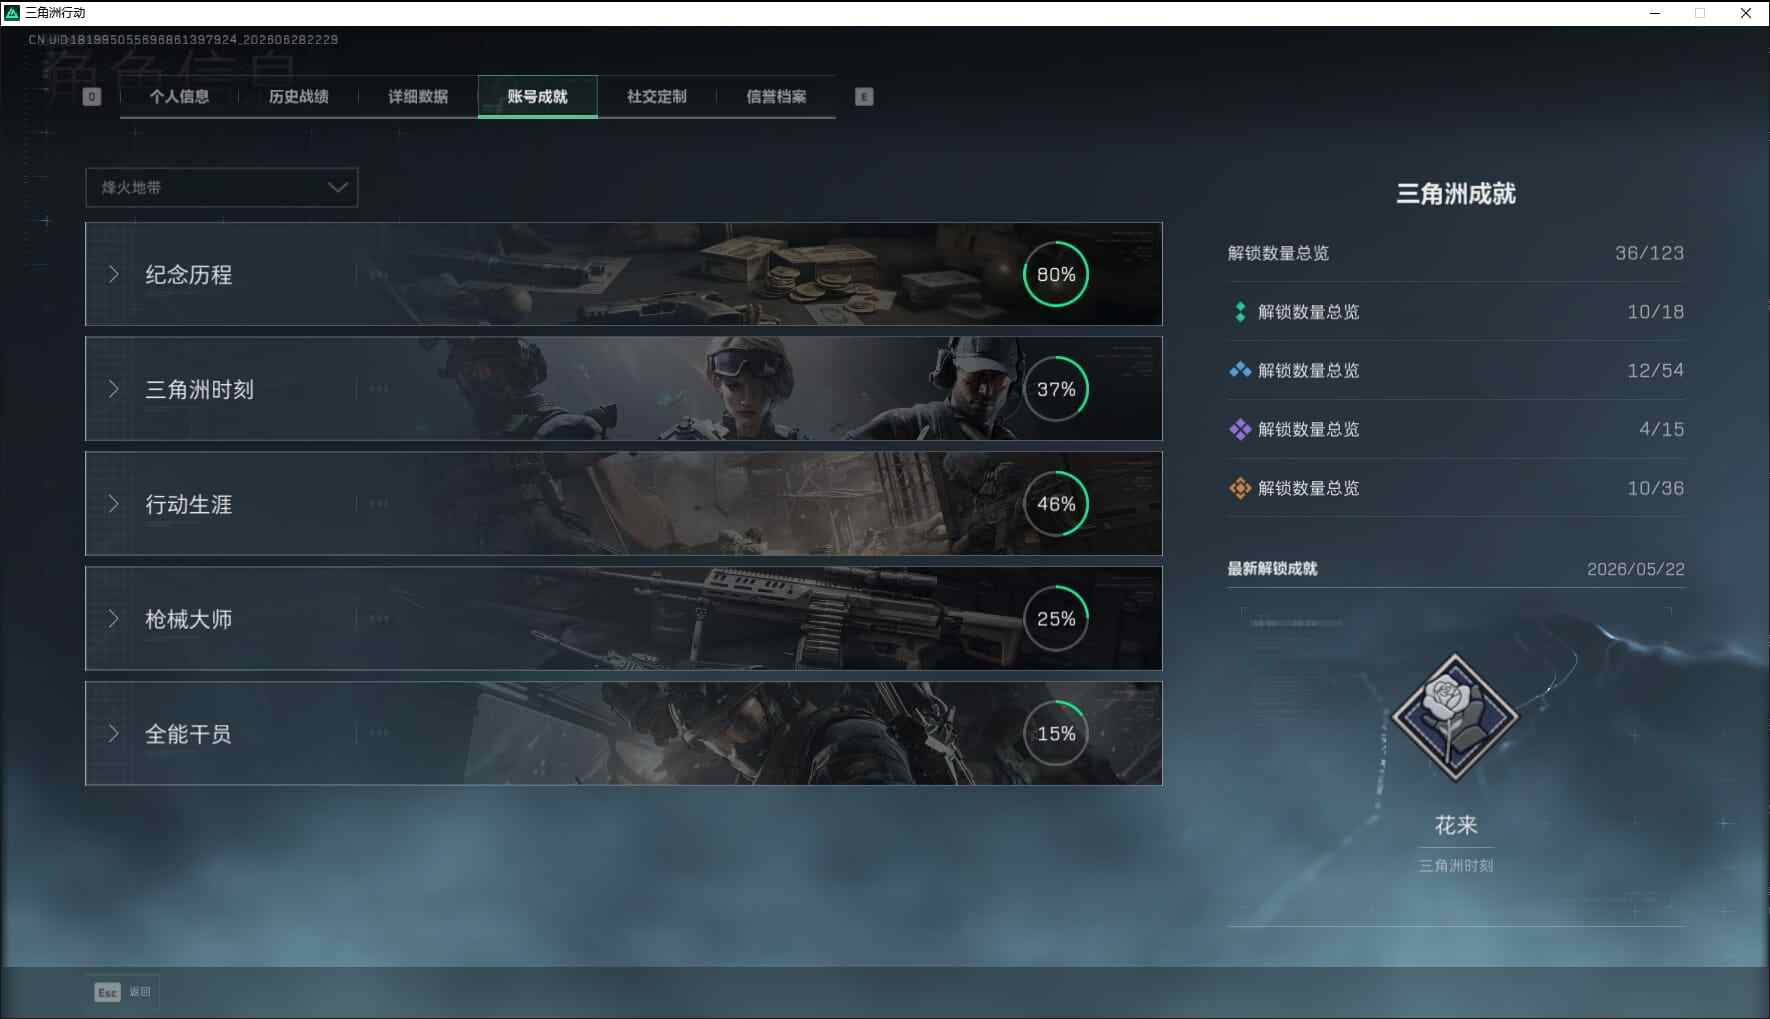Click the E key icon right of tabs
The width and height of the screenshot is (1770, 1019).
(x=864, y=97)
